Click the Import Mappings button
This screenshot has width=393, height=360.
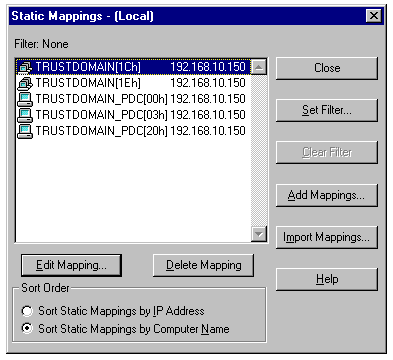click(327, 237)
